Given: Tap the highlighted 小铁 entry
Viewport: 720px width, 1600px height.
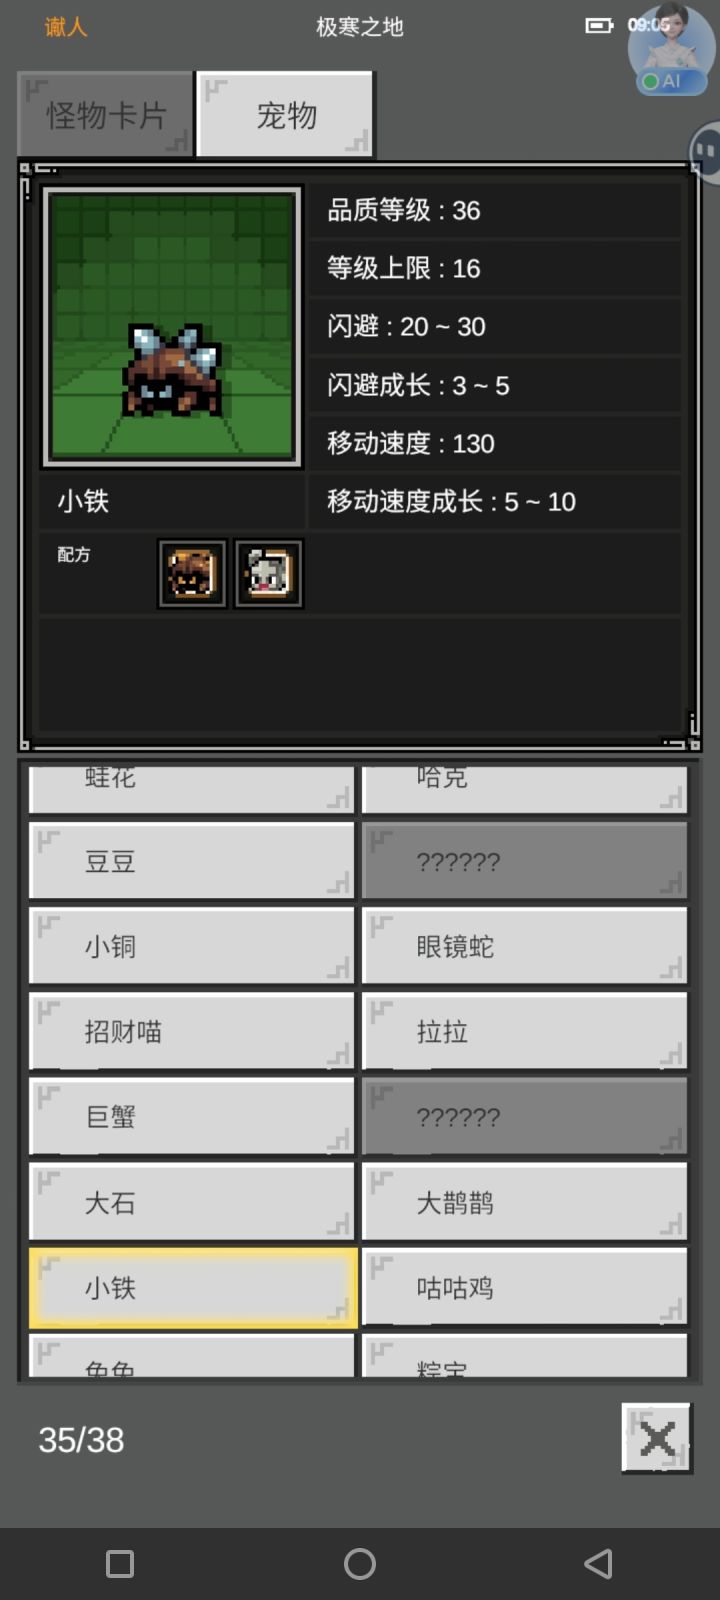Looking at the screenshot, I should click(192, 1287).
